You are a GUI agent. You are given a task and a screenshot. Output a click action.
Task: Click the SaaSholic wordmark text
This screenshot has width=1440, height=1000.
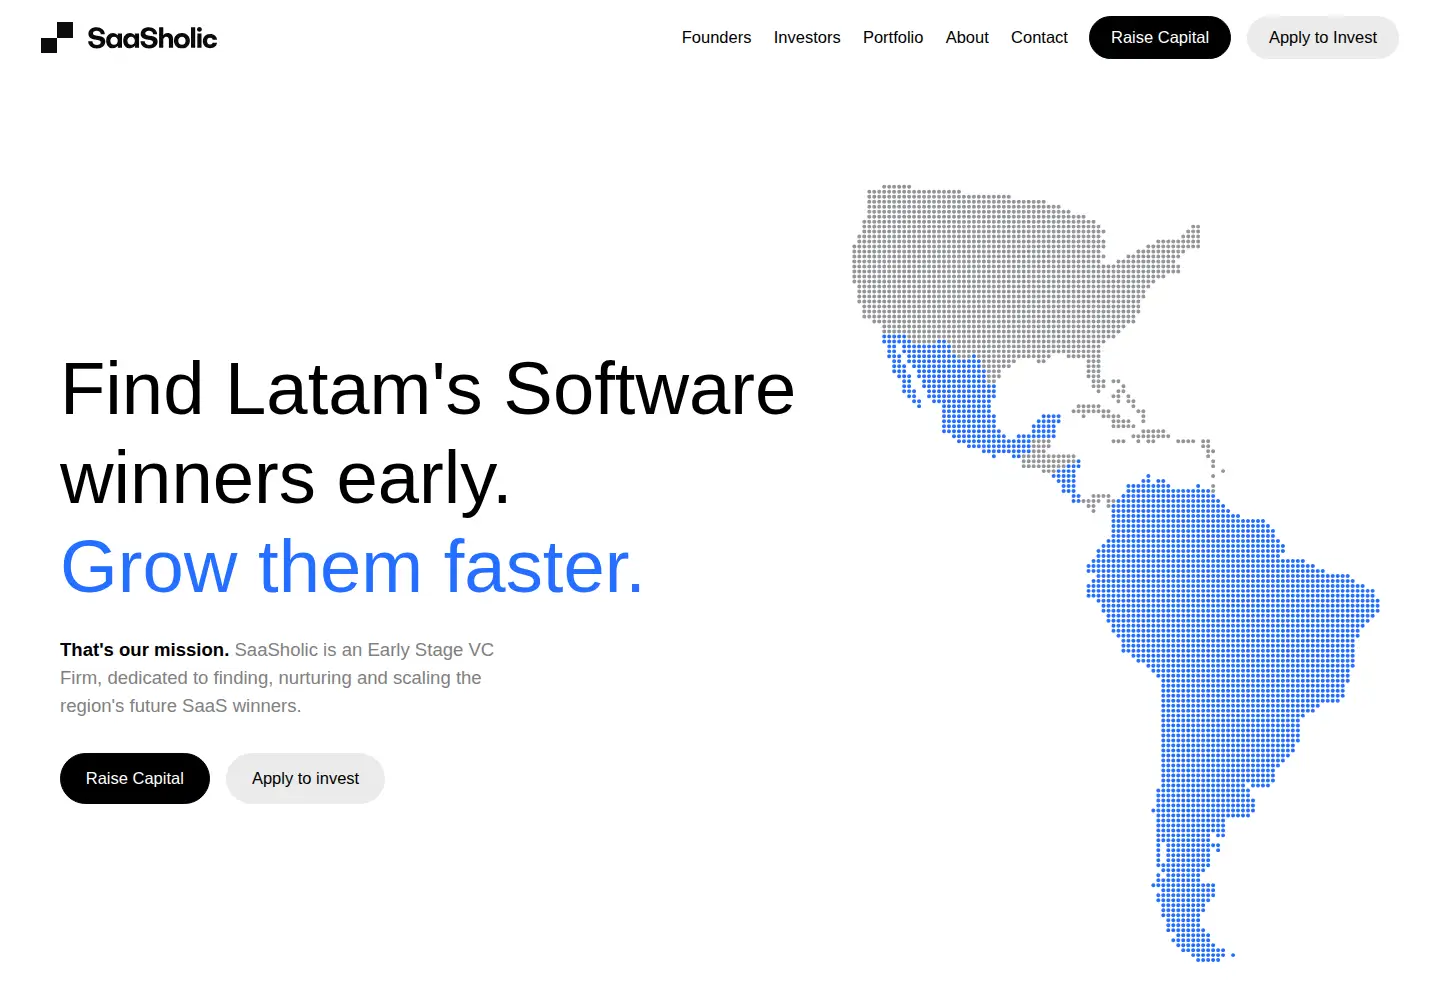[x=152, y=38]
